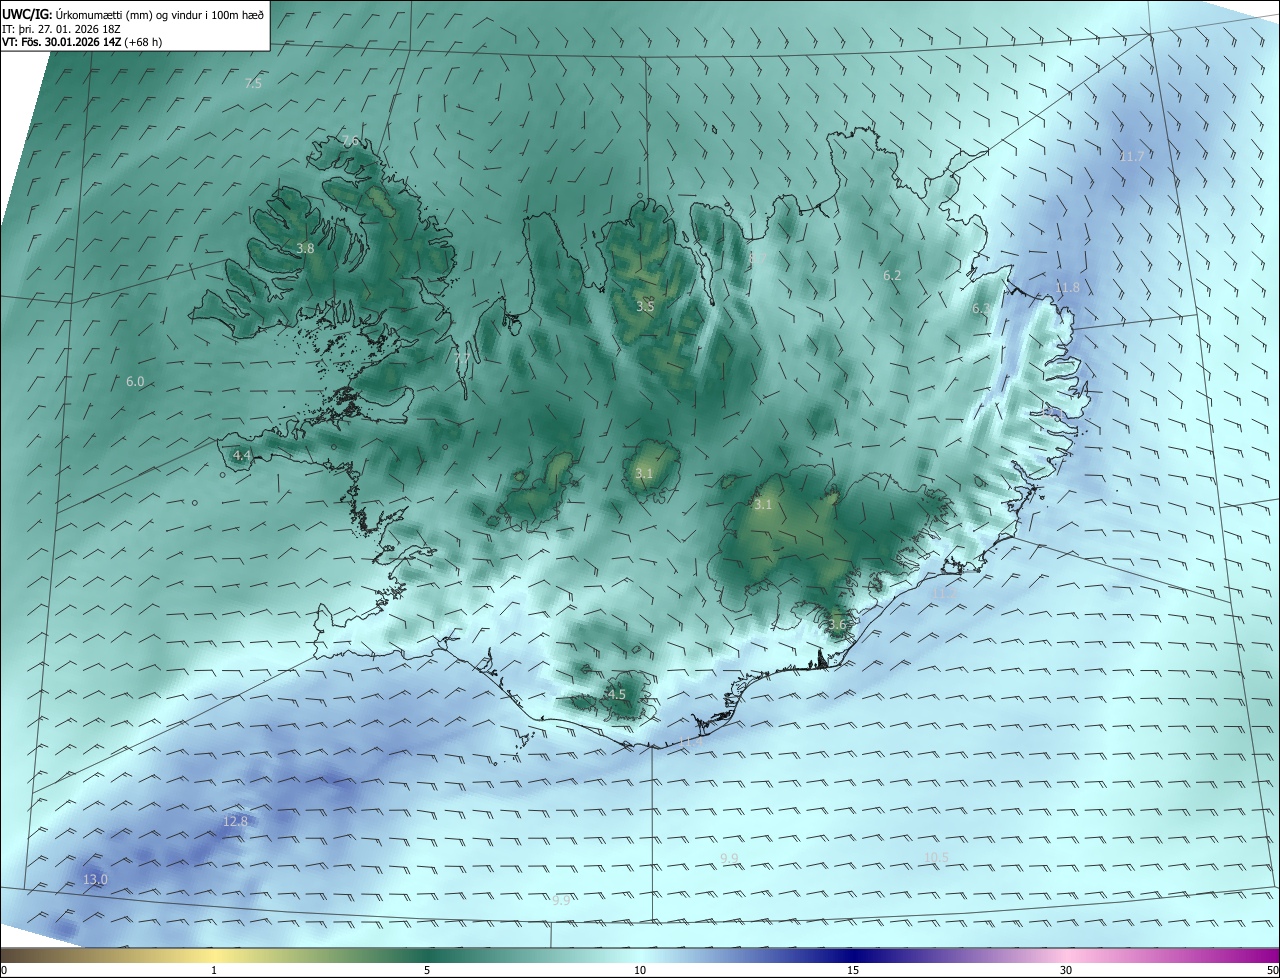Click the '50' tick label on the color scale
The image size is (1280, 978).
pyautogui.click(x=1272, y=970)
